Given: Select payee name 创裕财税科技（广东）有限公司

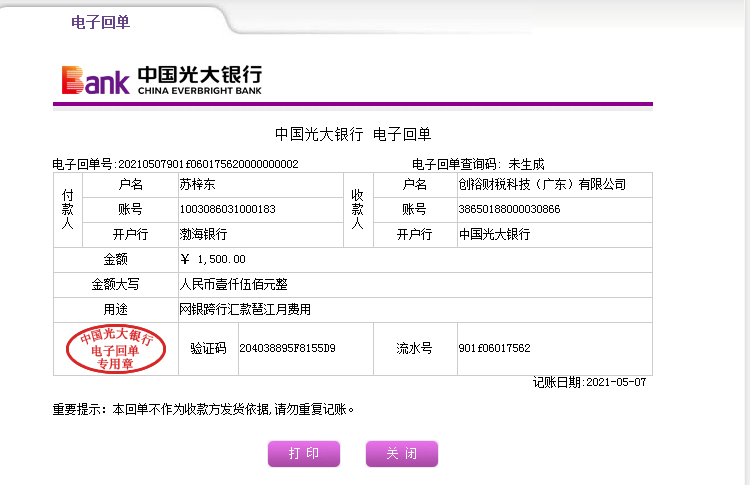Looking at the screenshot, I should point(542,184).
